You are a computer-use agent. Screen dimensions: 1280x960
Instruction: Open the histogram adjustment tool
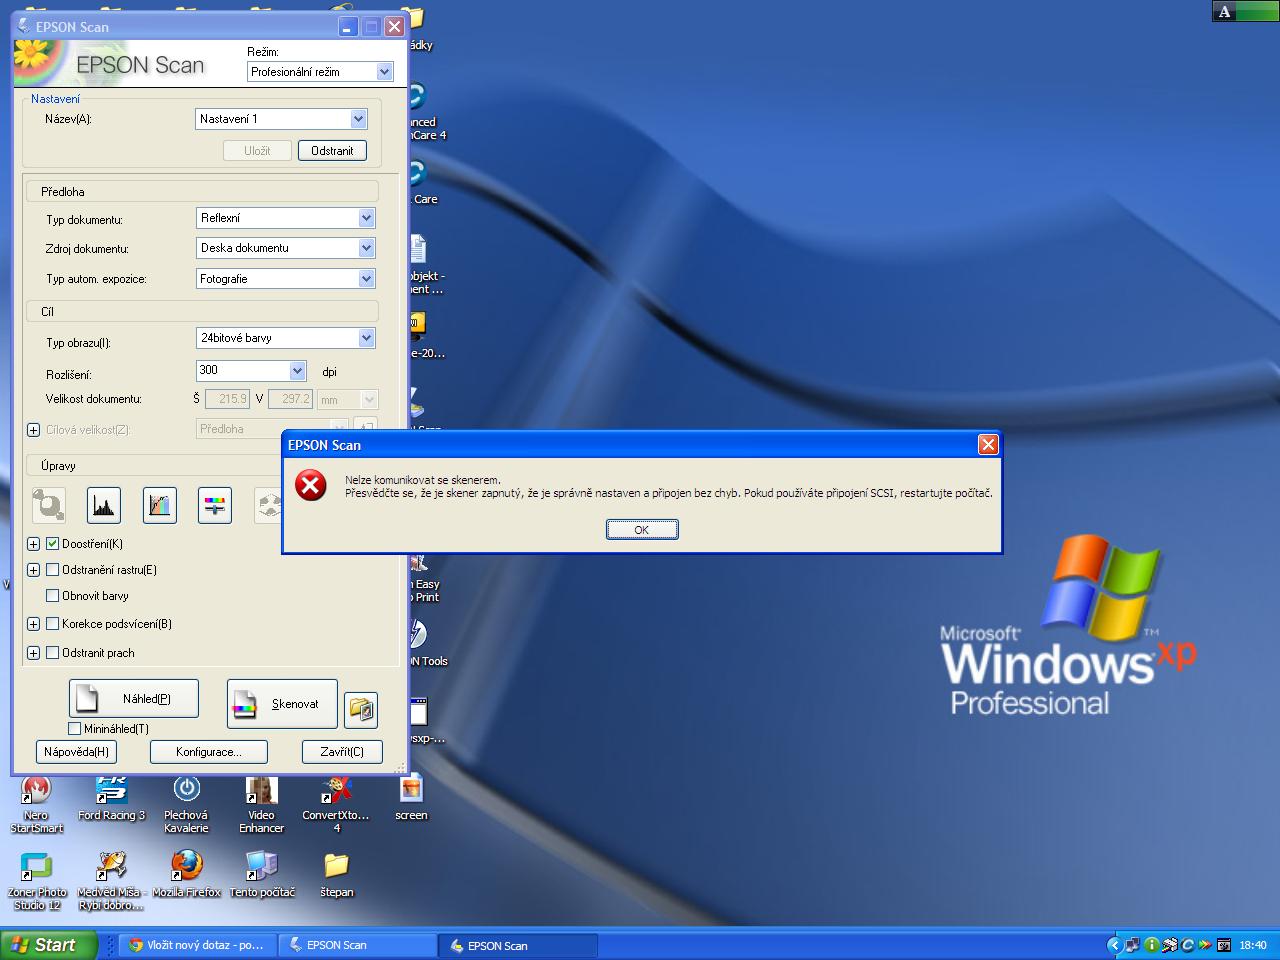(104, 505)
